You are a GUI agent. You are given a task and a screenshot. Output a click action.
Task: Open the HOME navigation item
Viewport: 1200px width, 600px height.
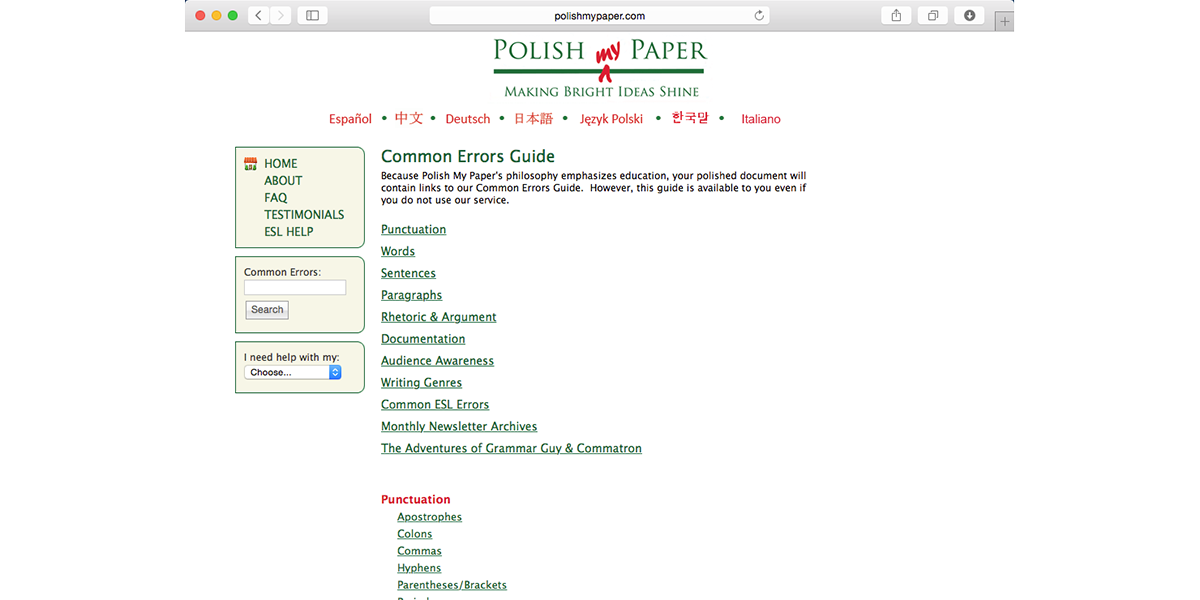pyautogui.click(x=281, y=164)
